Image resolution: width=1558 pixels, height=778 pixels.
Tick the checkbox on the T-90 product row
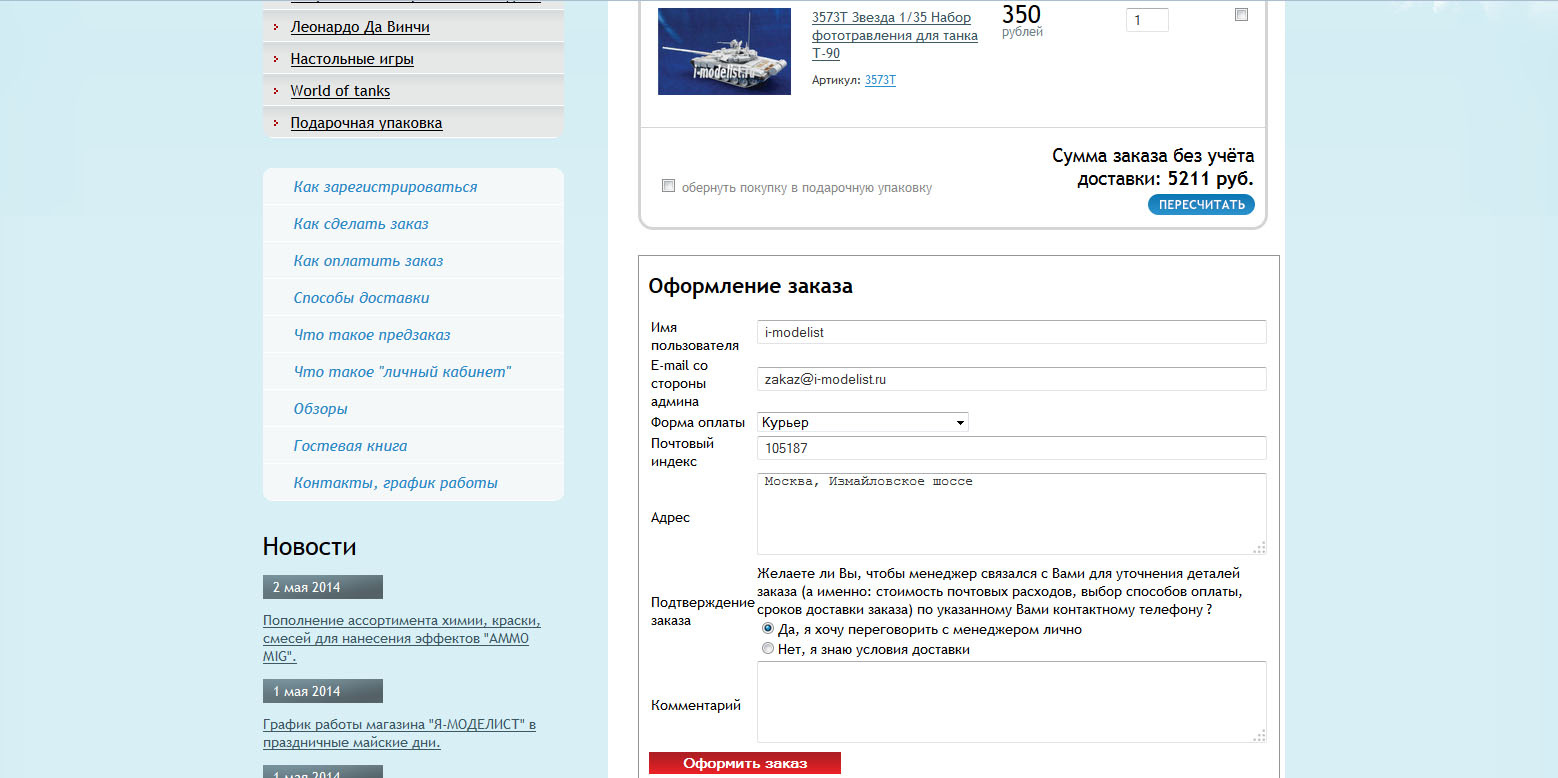coord(1241,14)
